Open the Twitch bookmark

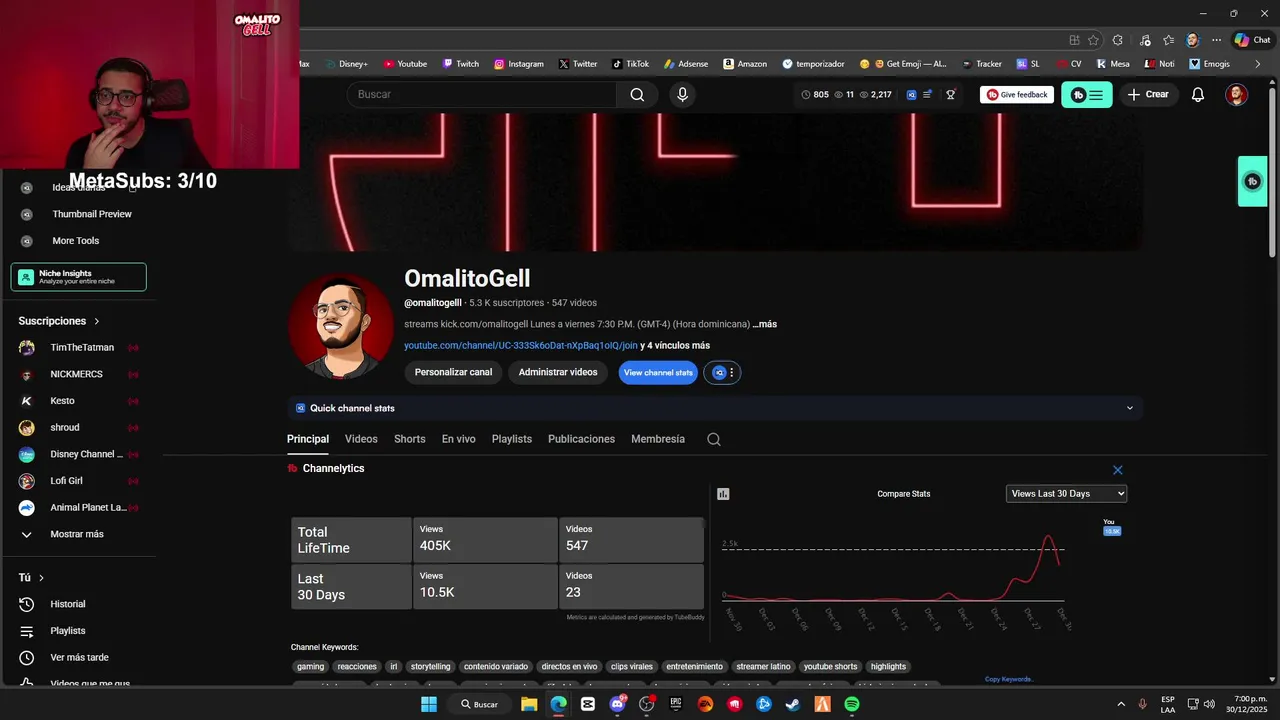click(x=461, y=64)
